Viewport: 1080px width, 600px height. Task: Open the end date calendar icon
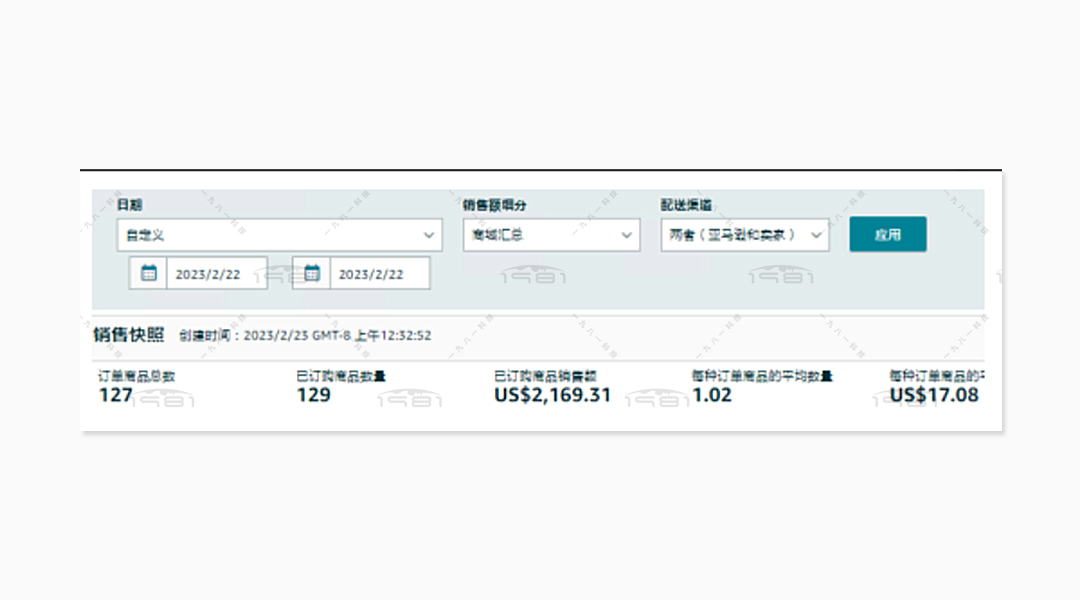point(312,273)
